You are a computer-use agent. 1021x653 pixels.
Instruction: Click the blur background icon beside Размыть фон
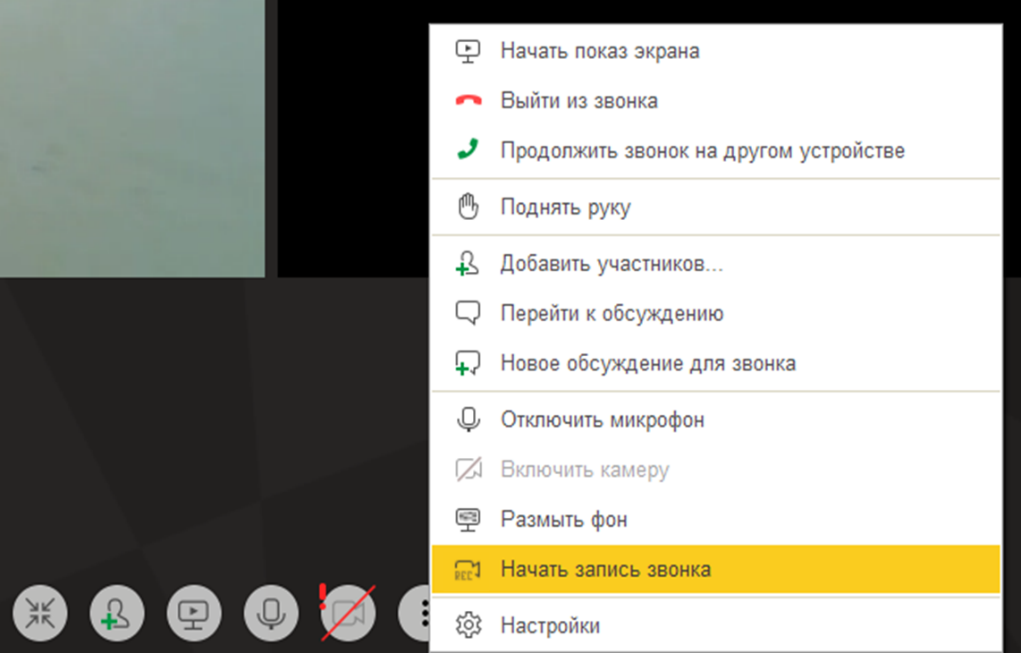click(468, 519)
